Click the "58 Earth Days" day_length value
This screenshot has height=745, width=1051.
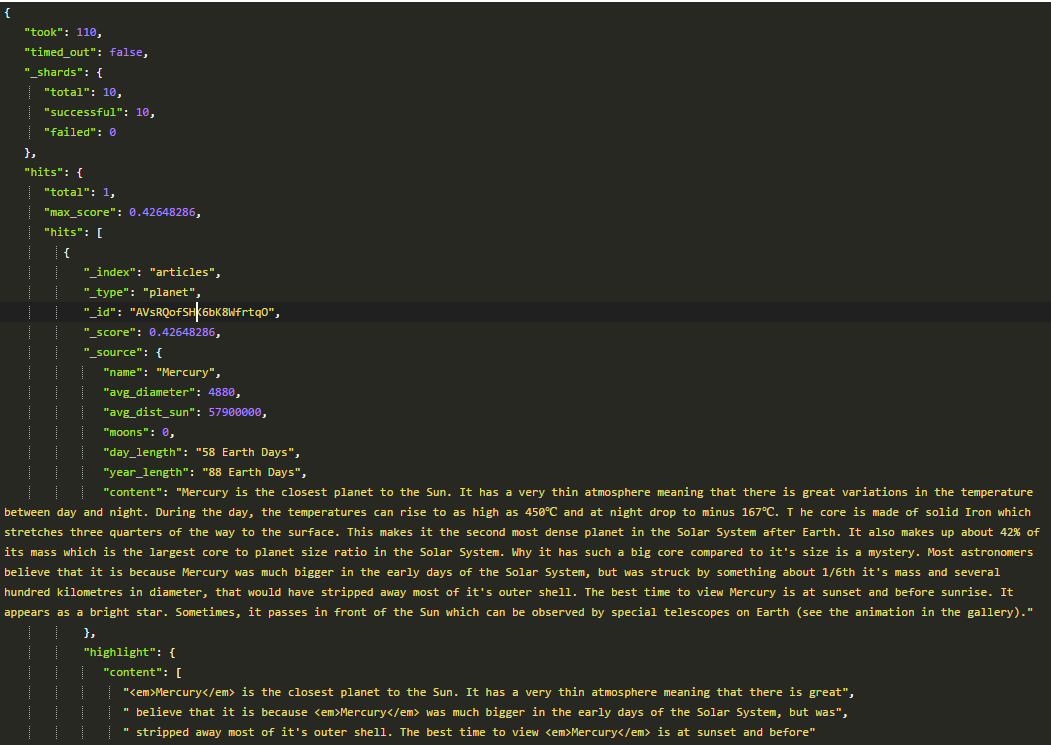247,452
